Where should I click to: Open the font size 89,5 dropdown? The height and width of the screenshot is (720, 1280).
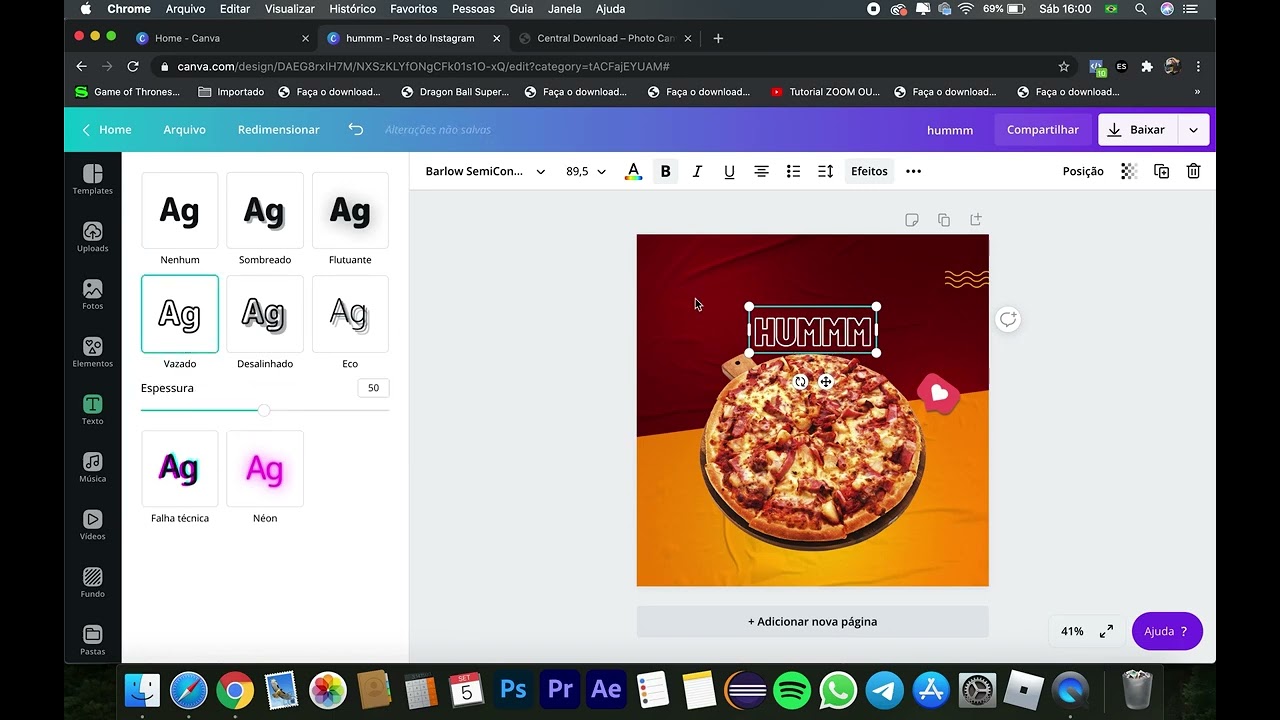pos(586,171)
